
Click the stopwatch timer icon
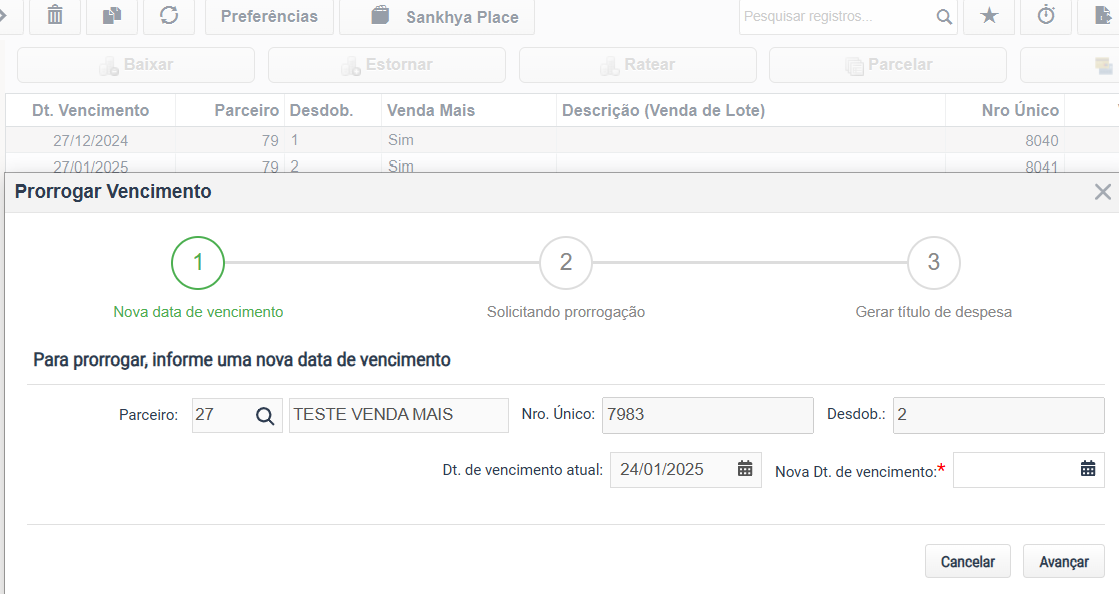[1046, 15]
